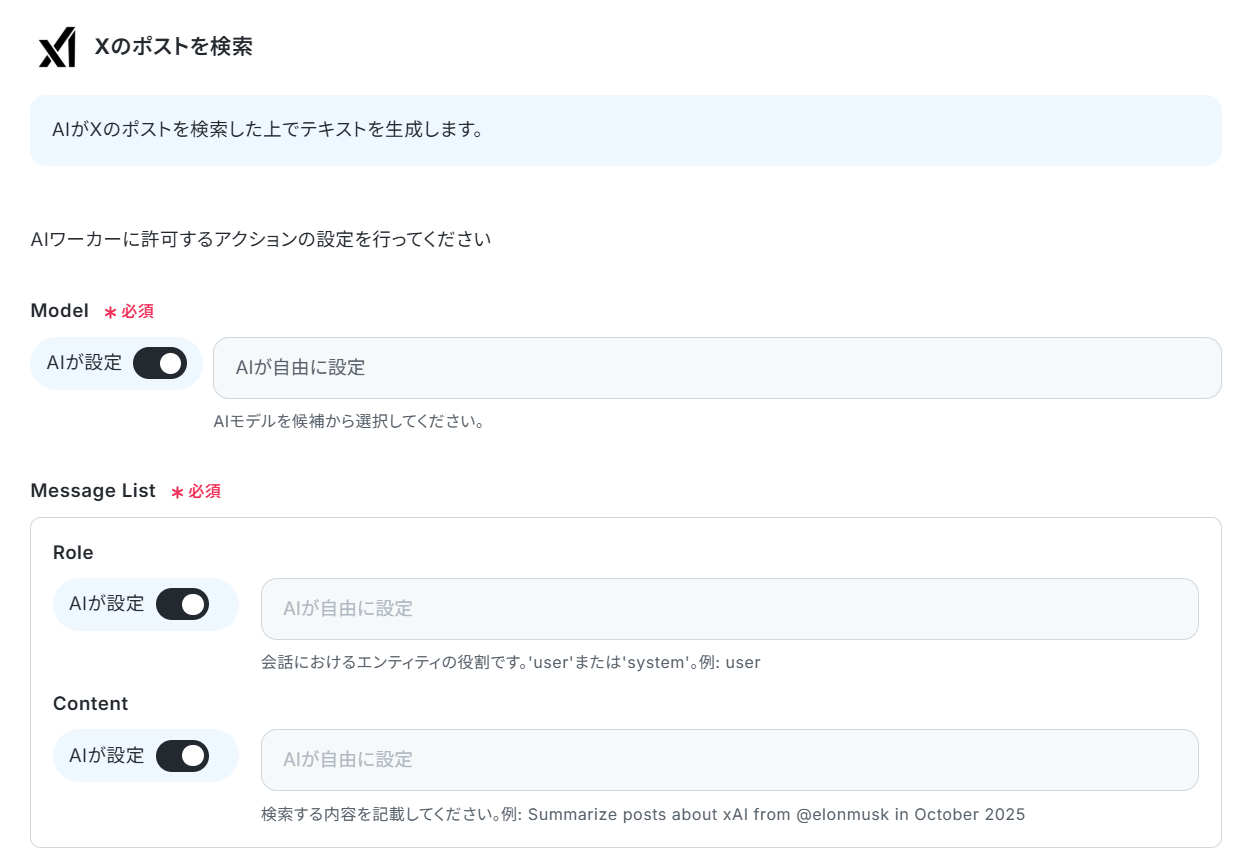Image resolution: width=1242 pixels, height=857 pixels.
Task: Click the Xのポストを検索 title
Action: pos(173,47)
